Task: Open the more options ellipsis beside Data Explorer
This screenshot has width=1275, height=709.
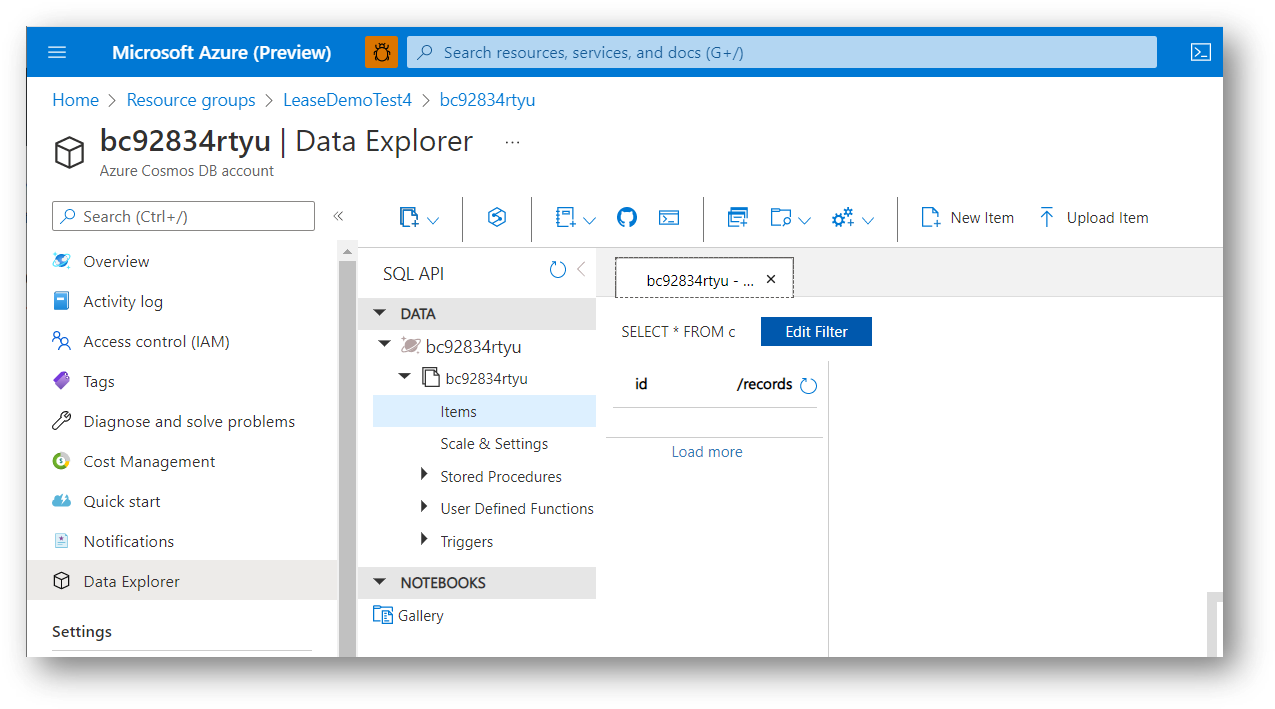Action: click(x=512, y=143)
